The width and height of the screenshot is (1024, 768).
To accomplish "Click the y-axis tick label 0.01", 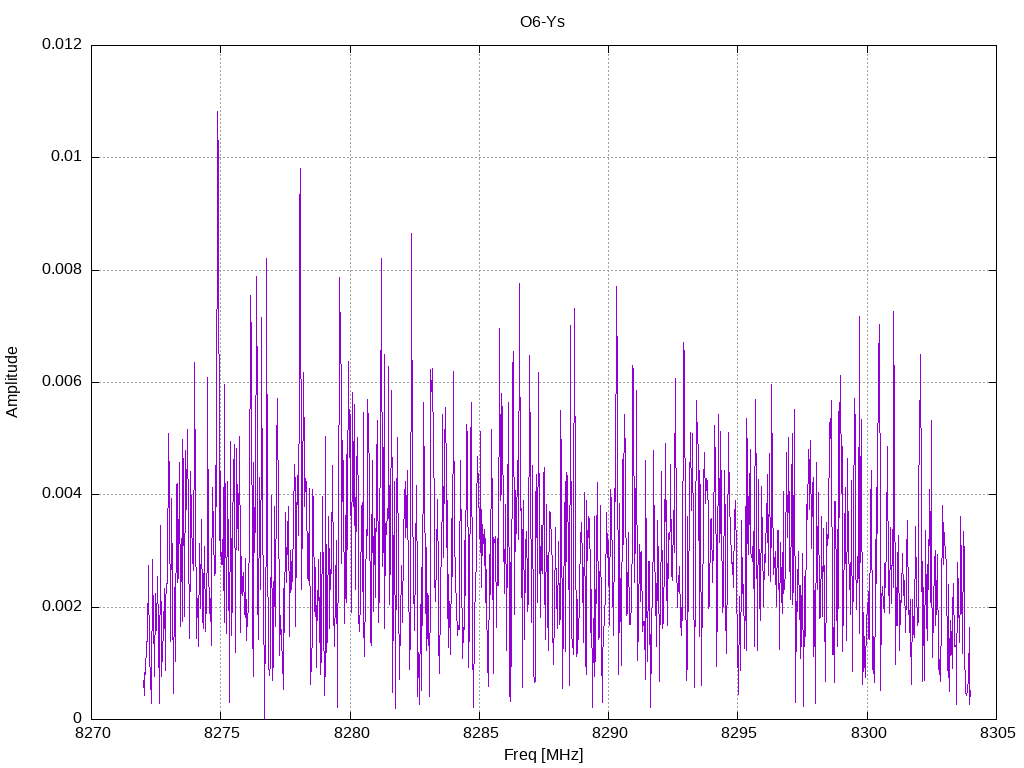I will tap(67, 156).
